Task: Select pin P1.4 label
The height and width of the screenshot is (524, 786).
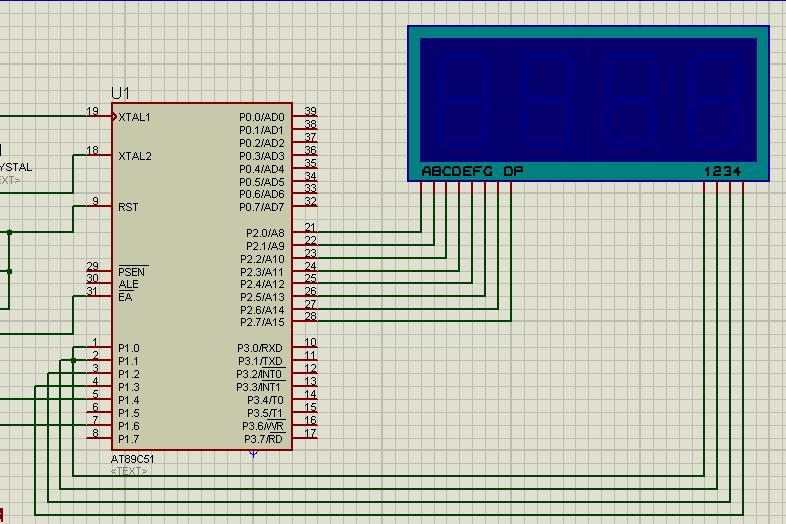Action: point(129,400)
